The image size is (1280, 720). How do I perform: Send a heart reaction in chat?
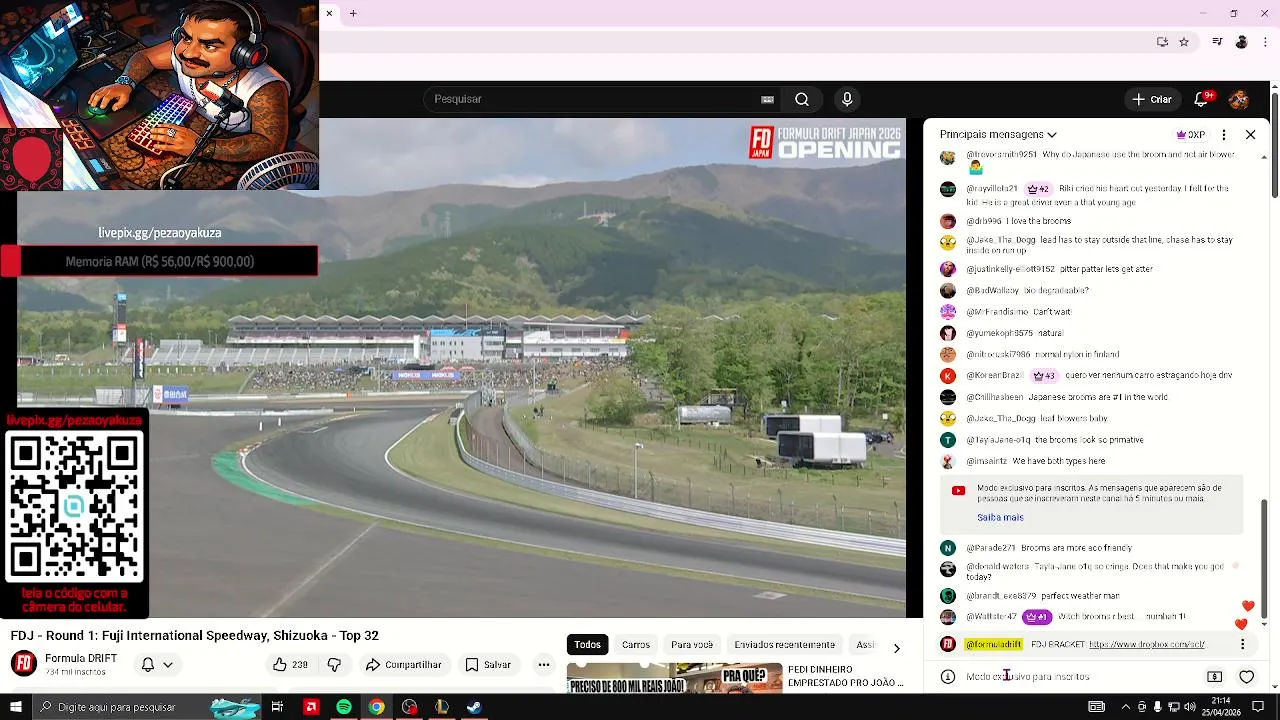pyautogui.click(x=1247, y=677)
